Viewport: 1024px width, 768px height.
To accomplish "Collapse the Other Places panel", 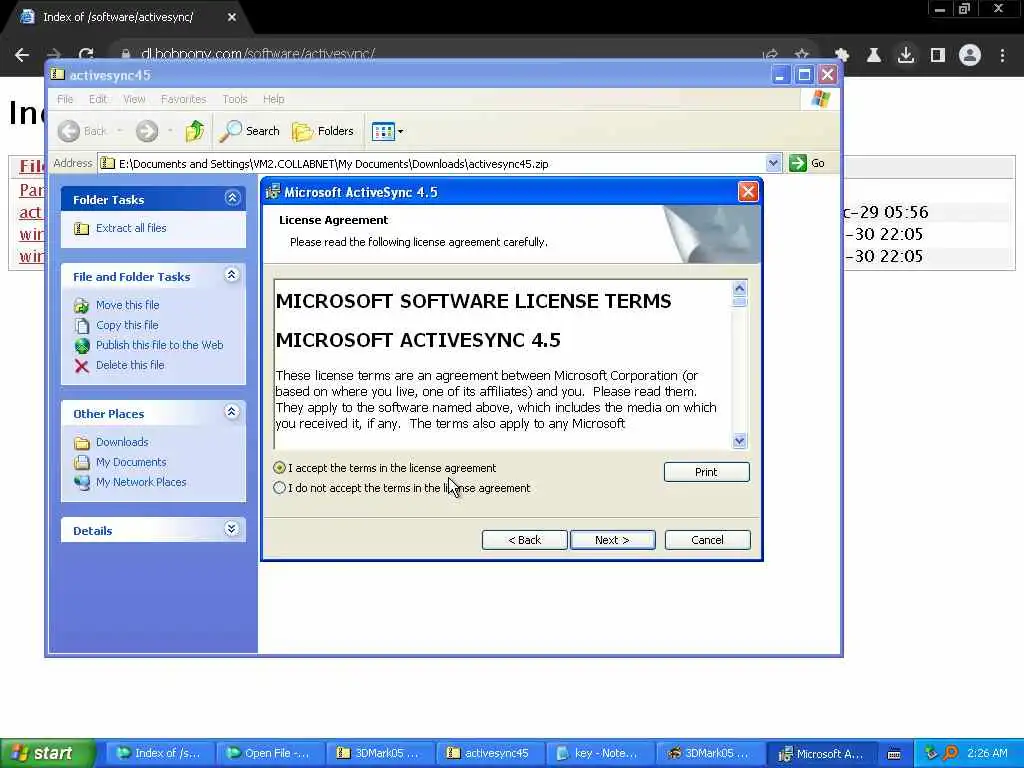I will pos(232,412).
